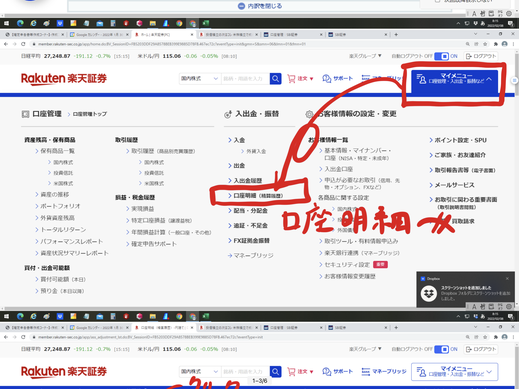Click the マネーブリッジ icon in lower capture
This screenshot has height=389, width=519.
click(366, 371)
